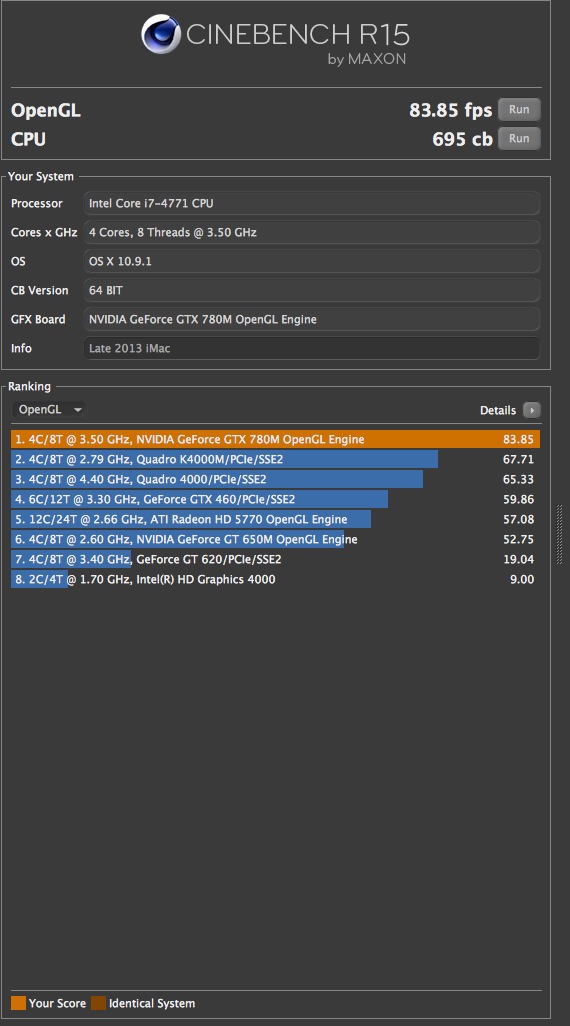The width and height of the screenshot is (570, 1026).
Task: Click the Cinebench sphere logo
Action: click(x=161, y=35)
